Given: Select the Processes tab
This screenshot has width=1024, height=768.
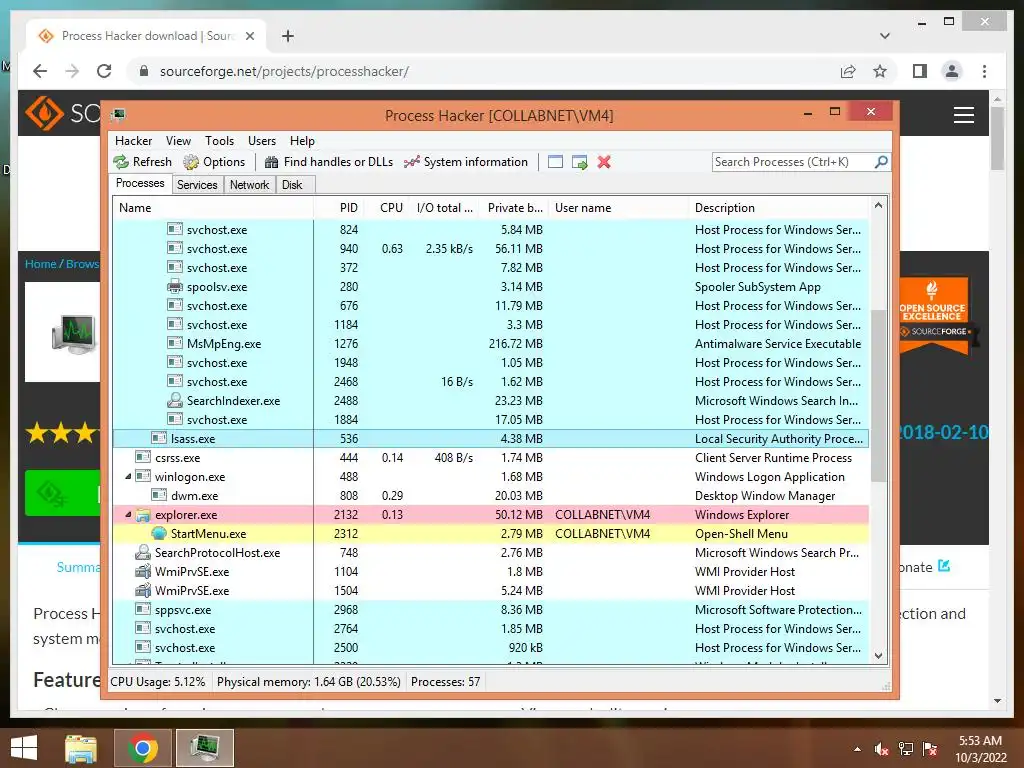Looking at the screenshot, I should coord(140,184).
